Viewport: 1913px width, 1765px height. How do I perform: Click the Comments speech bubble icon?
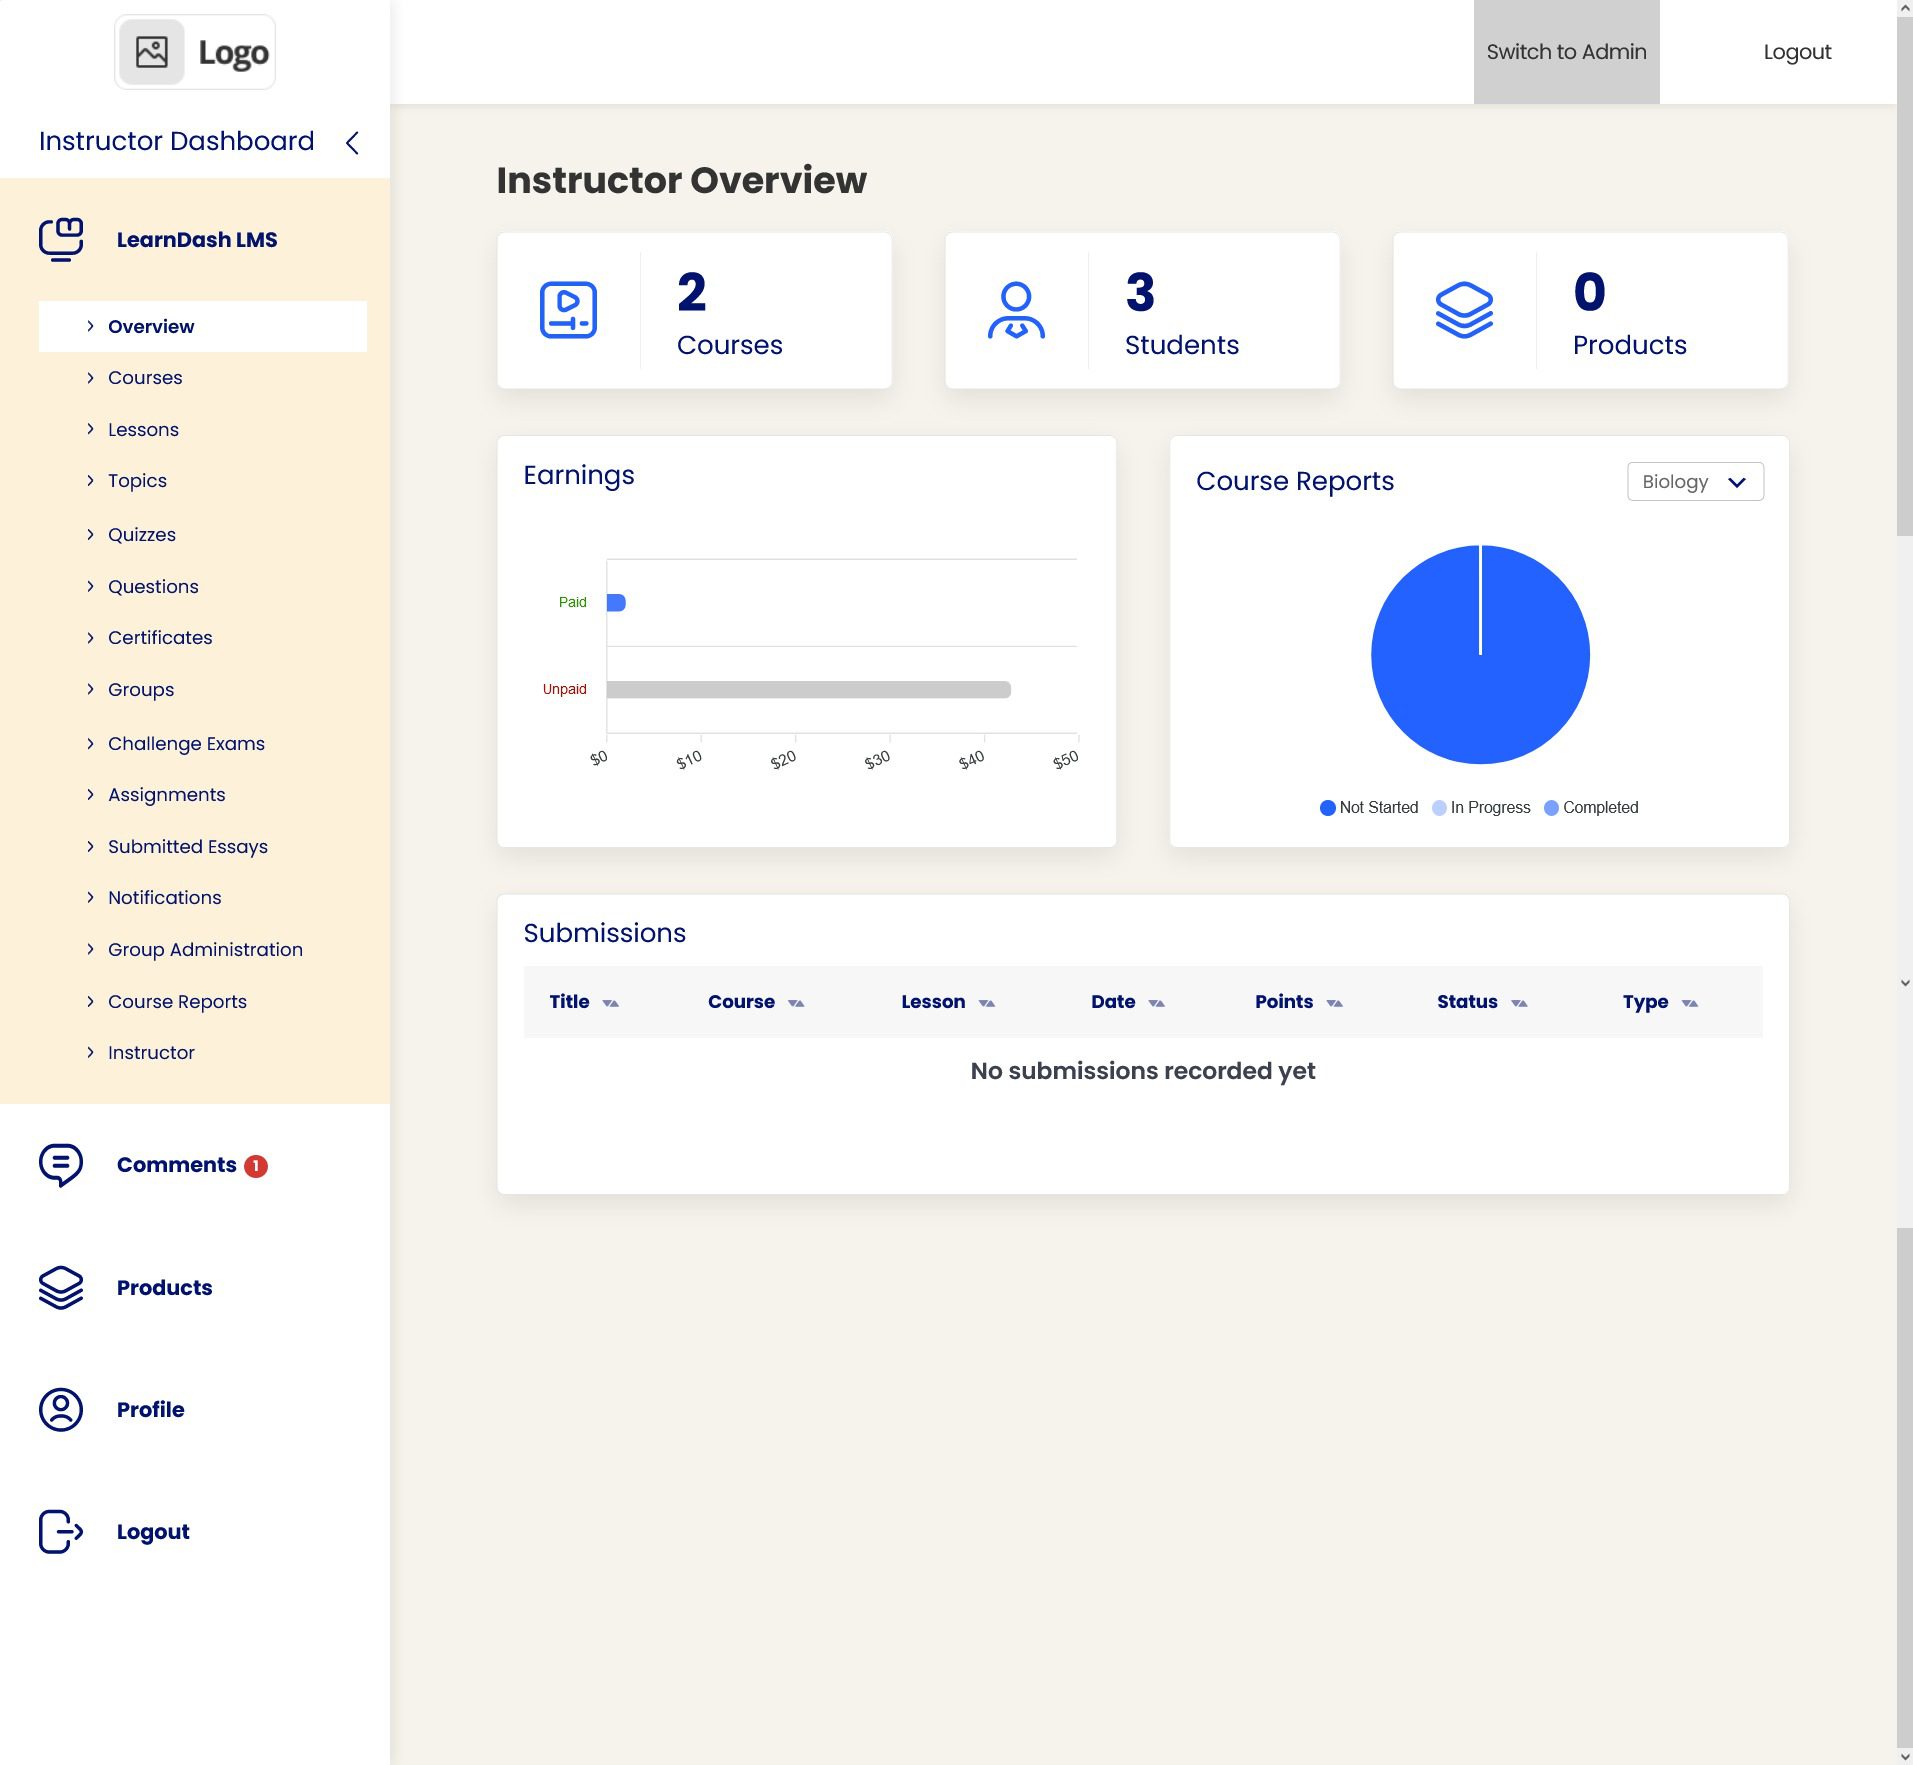click(61, 1165)
